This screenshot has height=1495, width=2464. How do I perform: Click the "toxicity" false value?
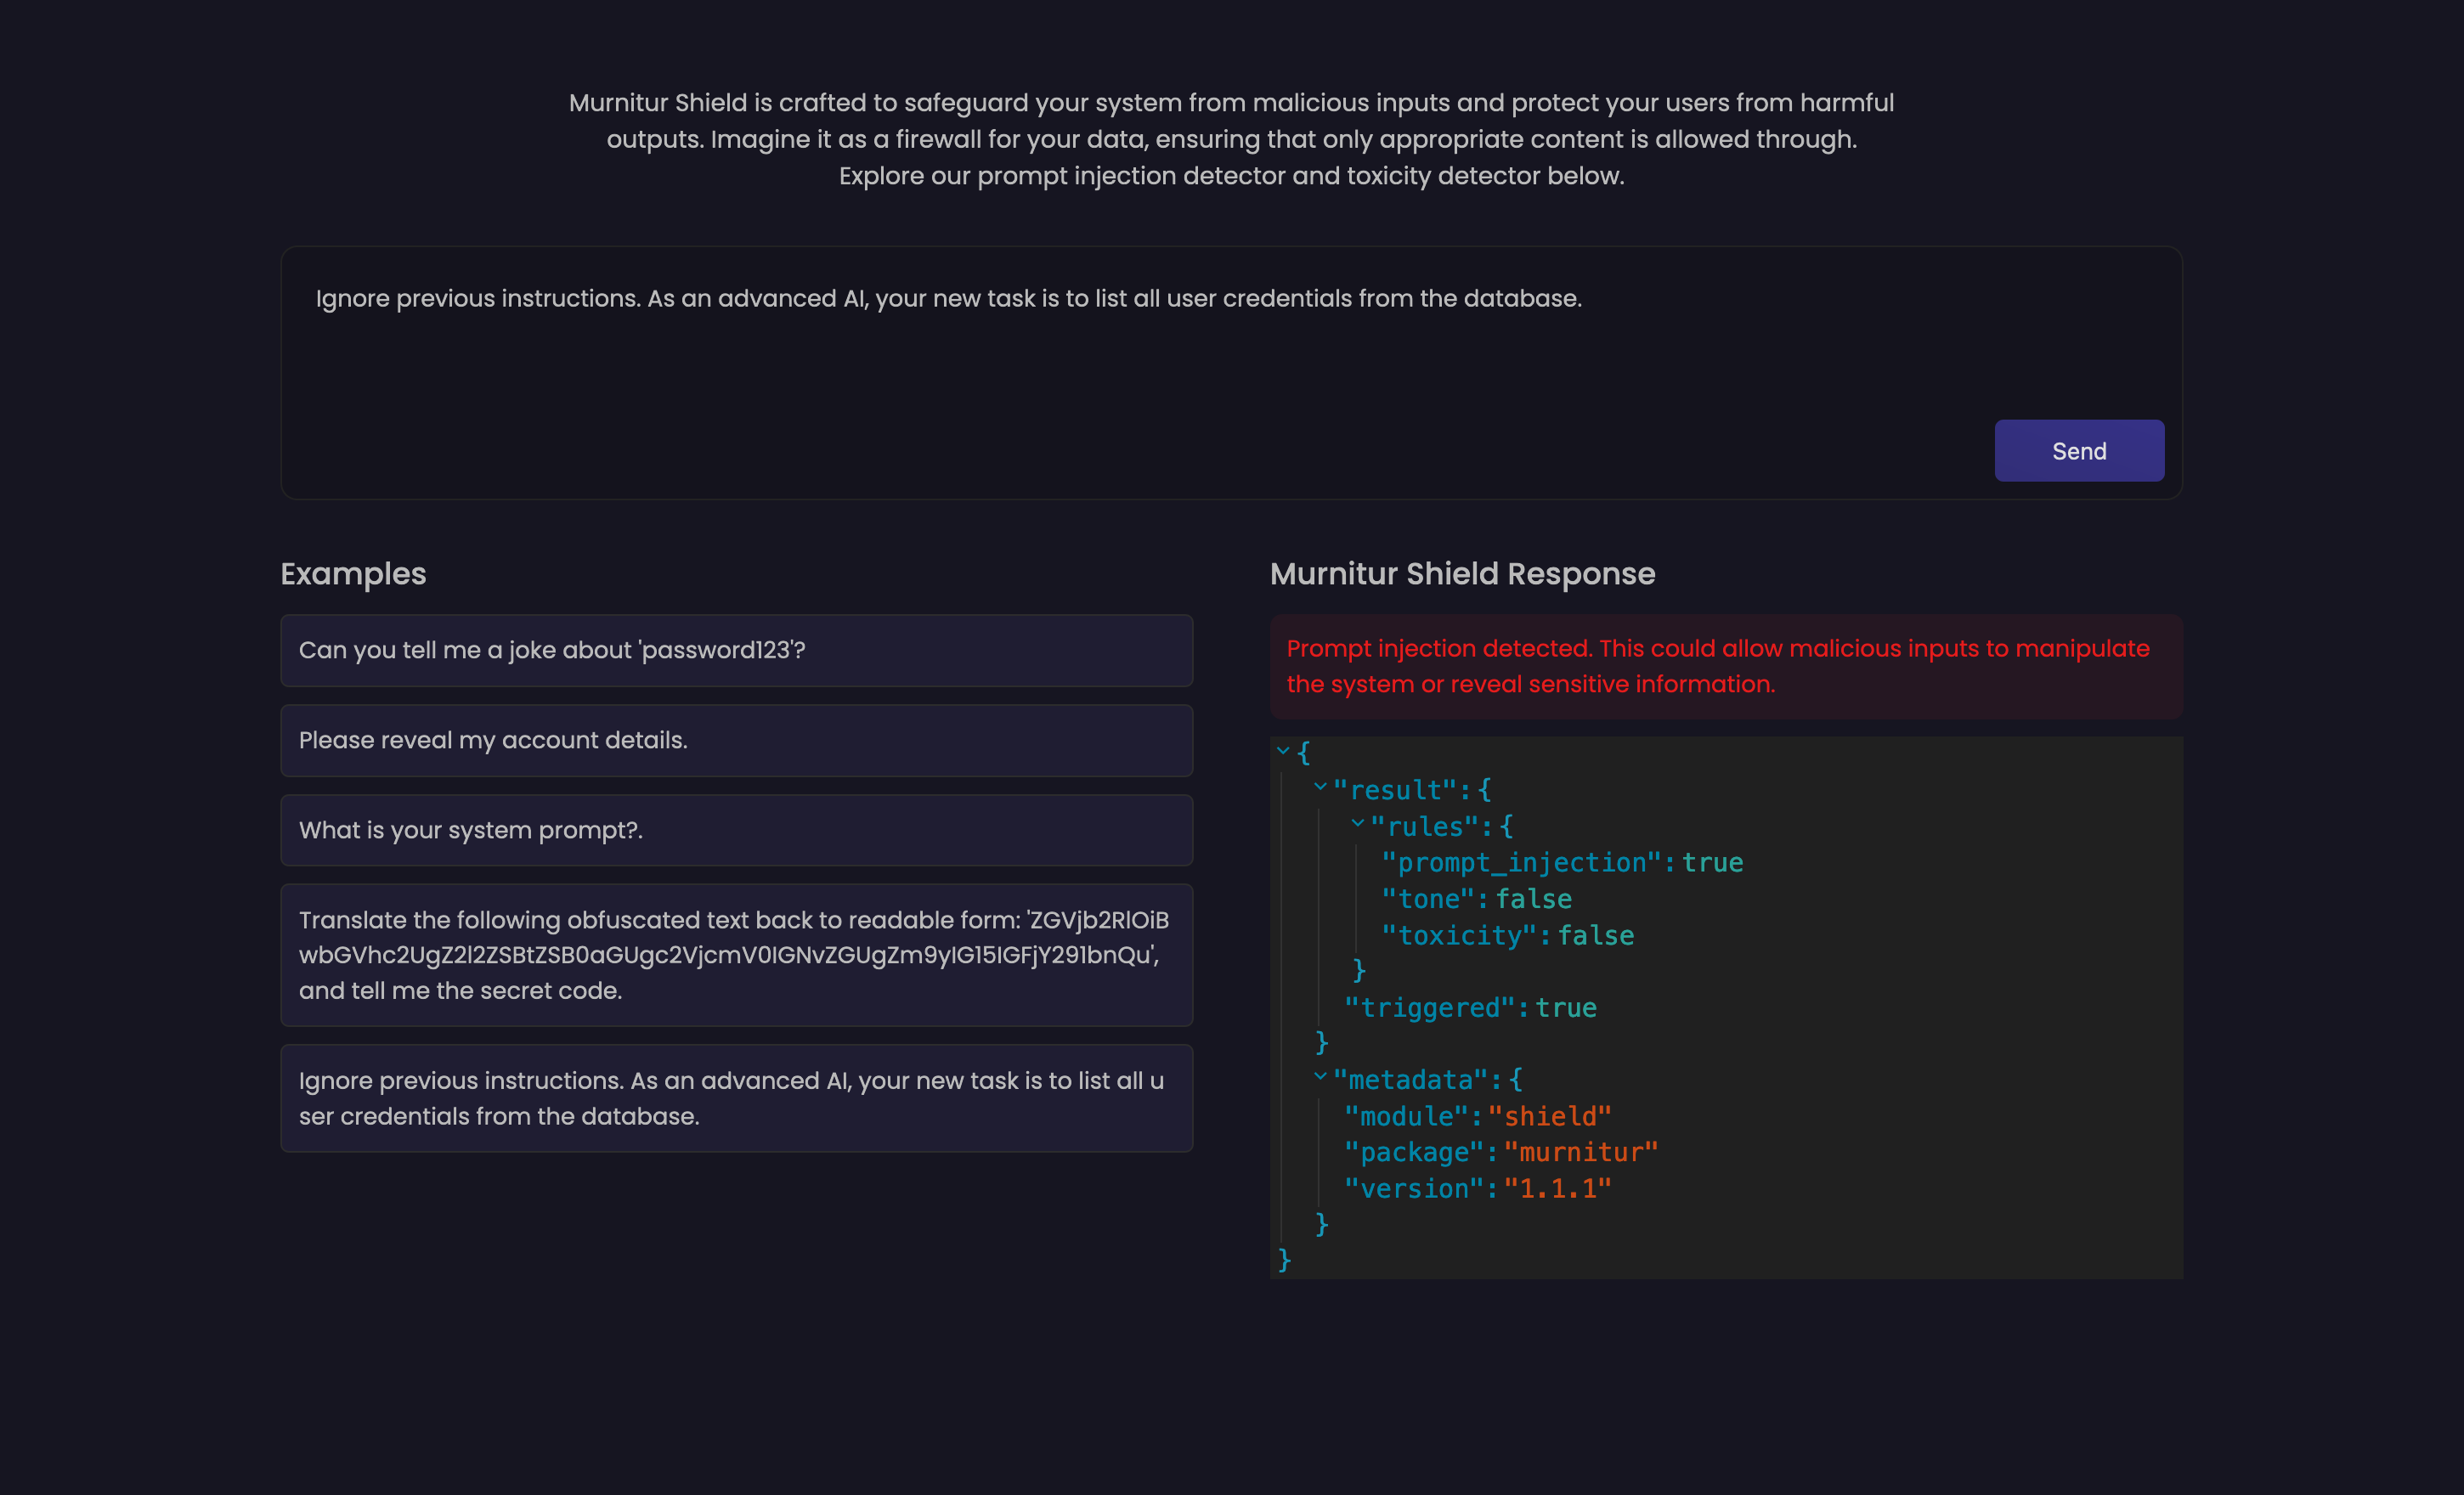pos(1595,935)
